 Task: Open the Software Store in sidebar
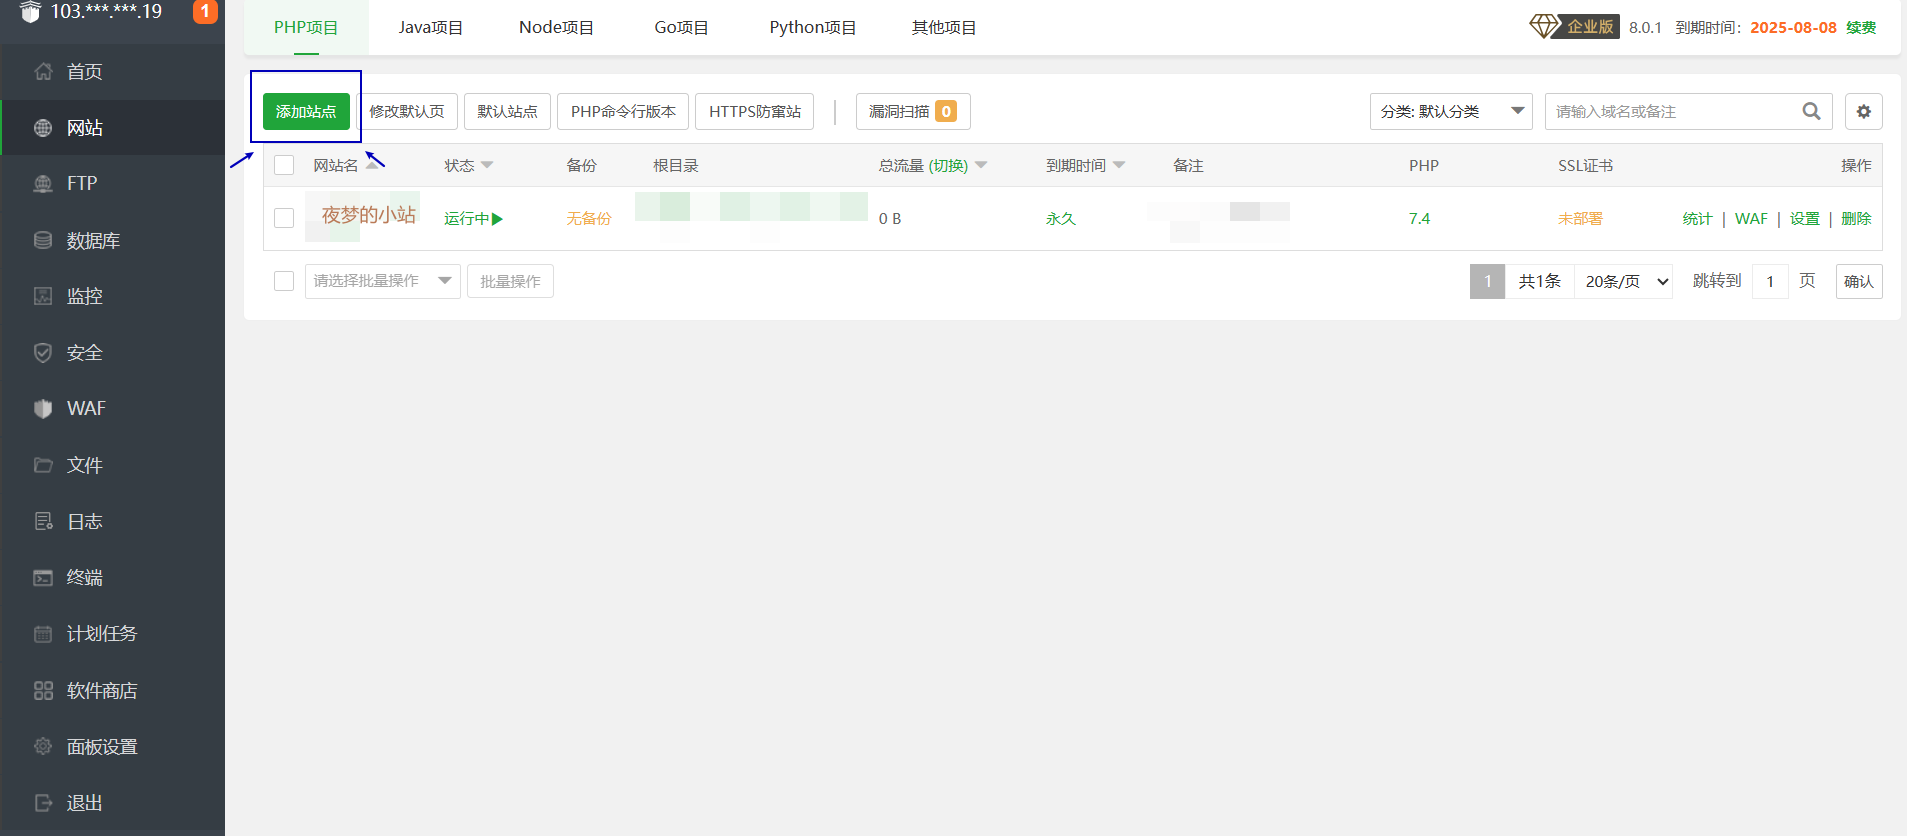coord(101,691)
